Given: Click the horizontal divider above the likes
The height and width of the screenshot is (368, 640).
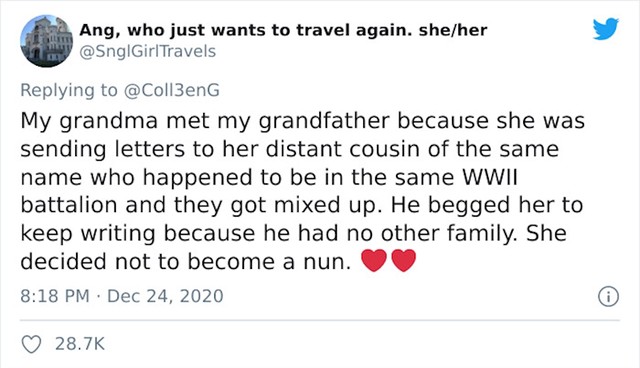Looking at the screenshot, I should coord(320,320).
